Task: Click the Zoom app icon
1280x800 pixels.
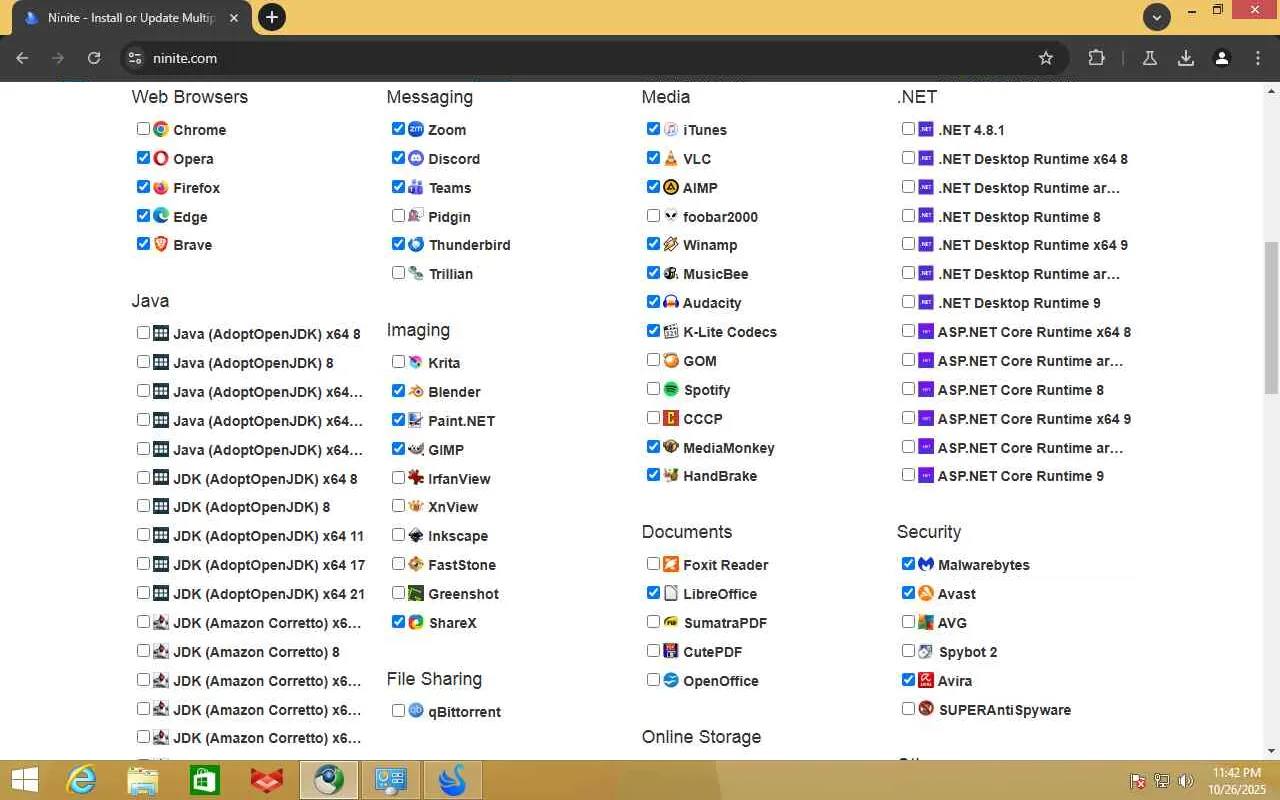Action: [416, 129]
